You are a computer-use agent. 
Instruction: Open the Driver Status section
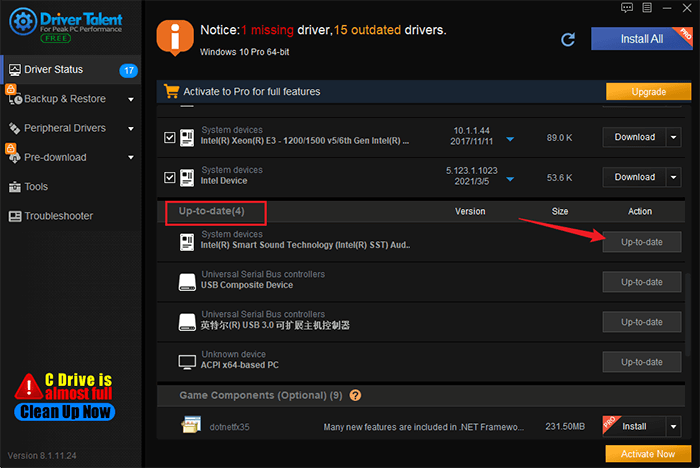coord(71,70)
